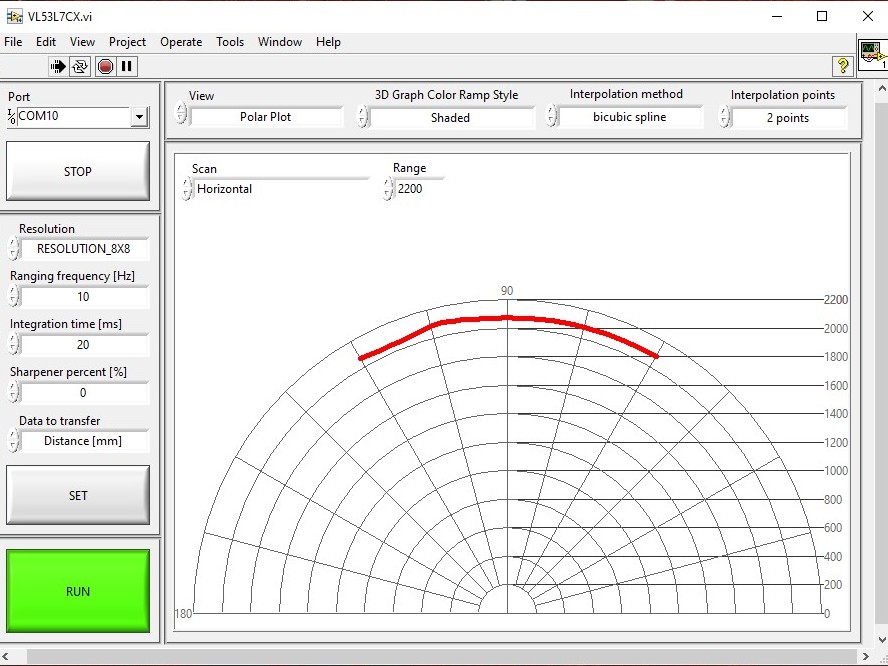This screenshot has width=888, height=666.
Task: Click the STOP button
Action: point(78,171)
